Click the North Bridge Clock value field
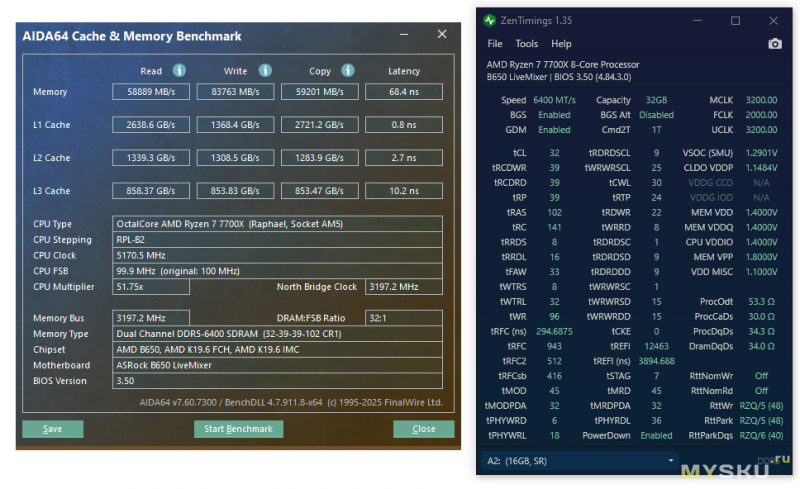The height and width of the screenshot is (489, 800). (402, 287)
